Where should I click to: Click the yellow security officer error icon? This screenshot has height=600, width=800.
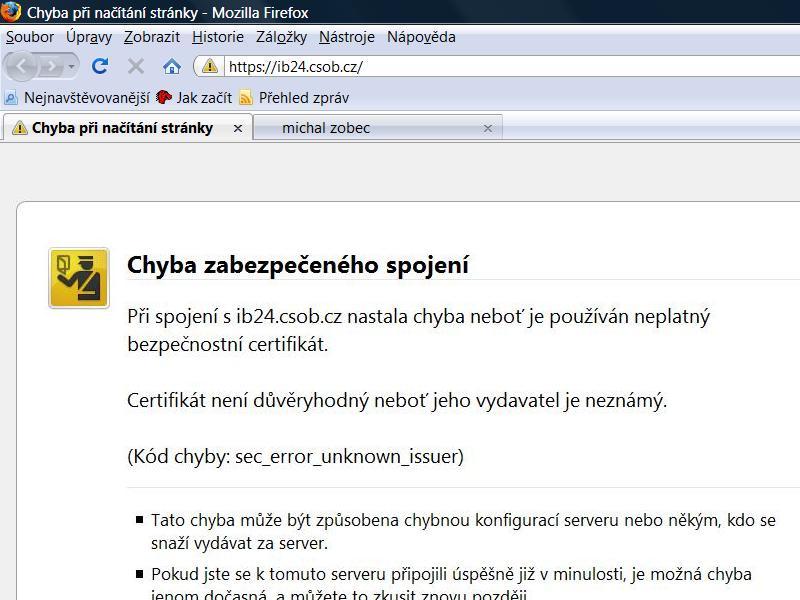79,278
